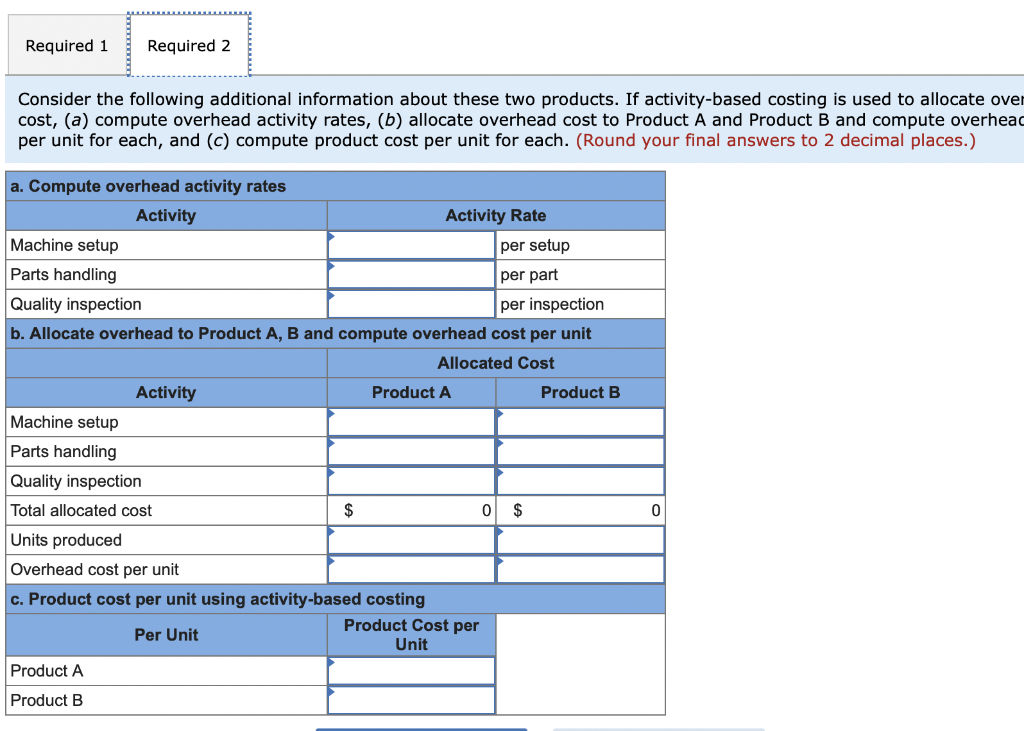Screen dimensions: 1024x731
Task: Click the blue flag marker in Parts handling cell
Action: click(331, 266)
